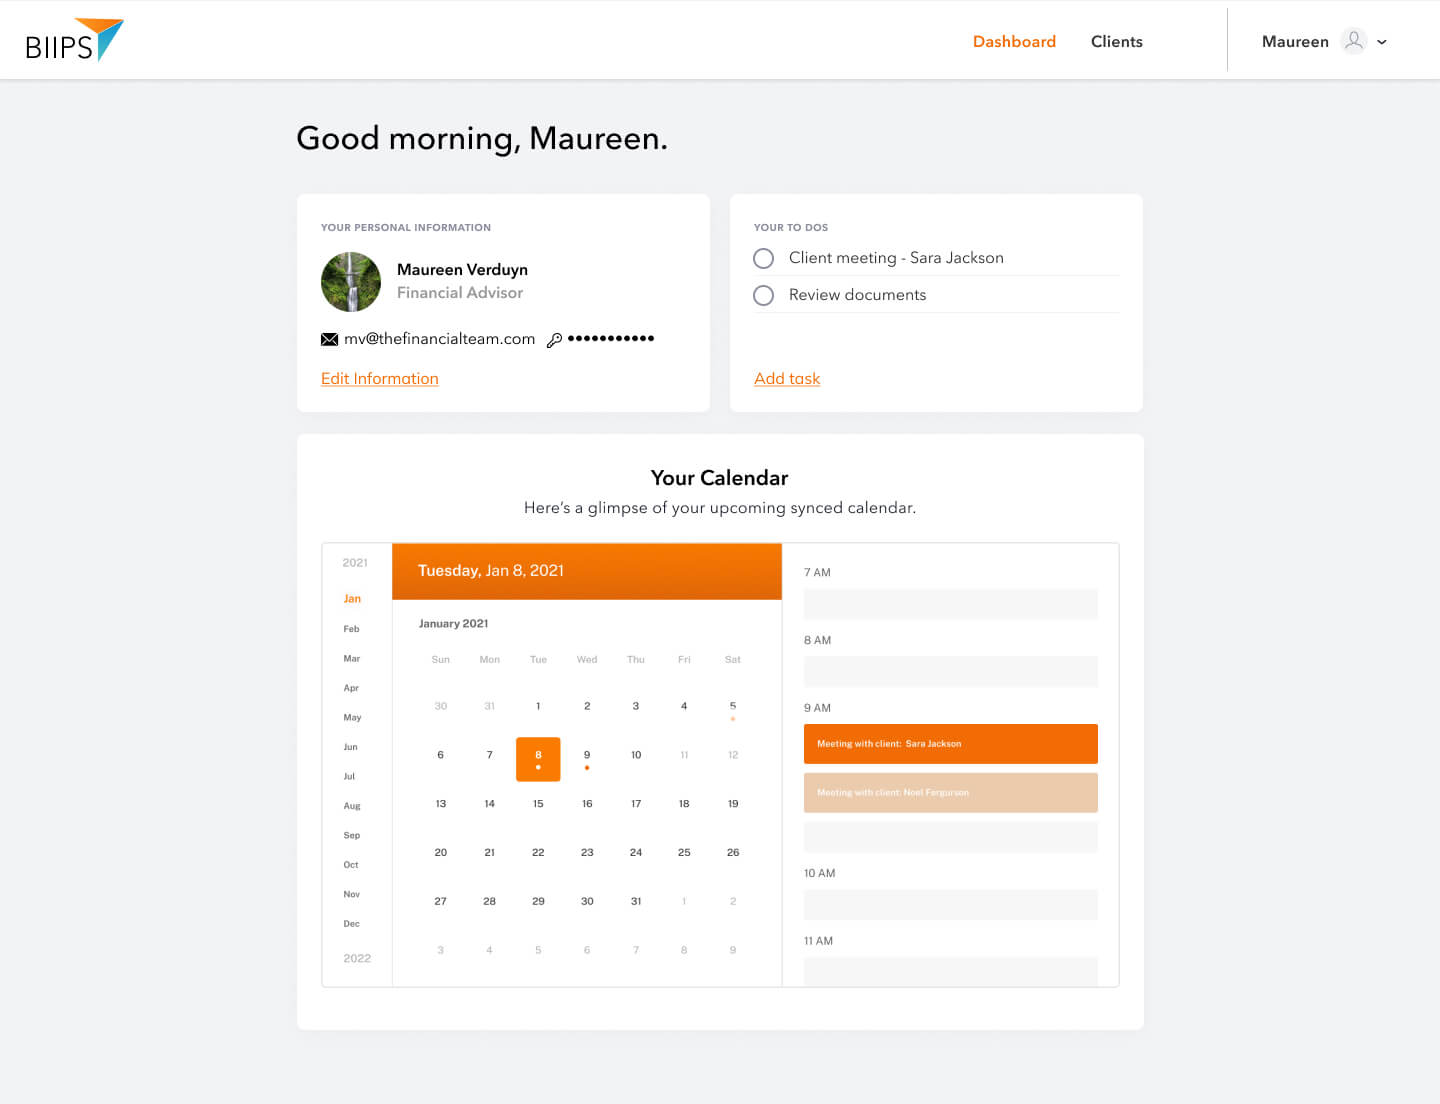Click the key password icon
The height and width of the screenshot is (1104, 1440).
point(554,340)
